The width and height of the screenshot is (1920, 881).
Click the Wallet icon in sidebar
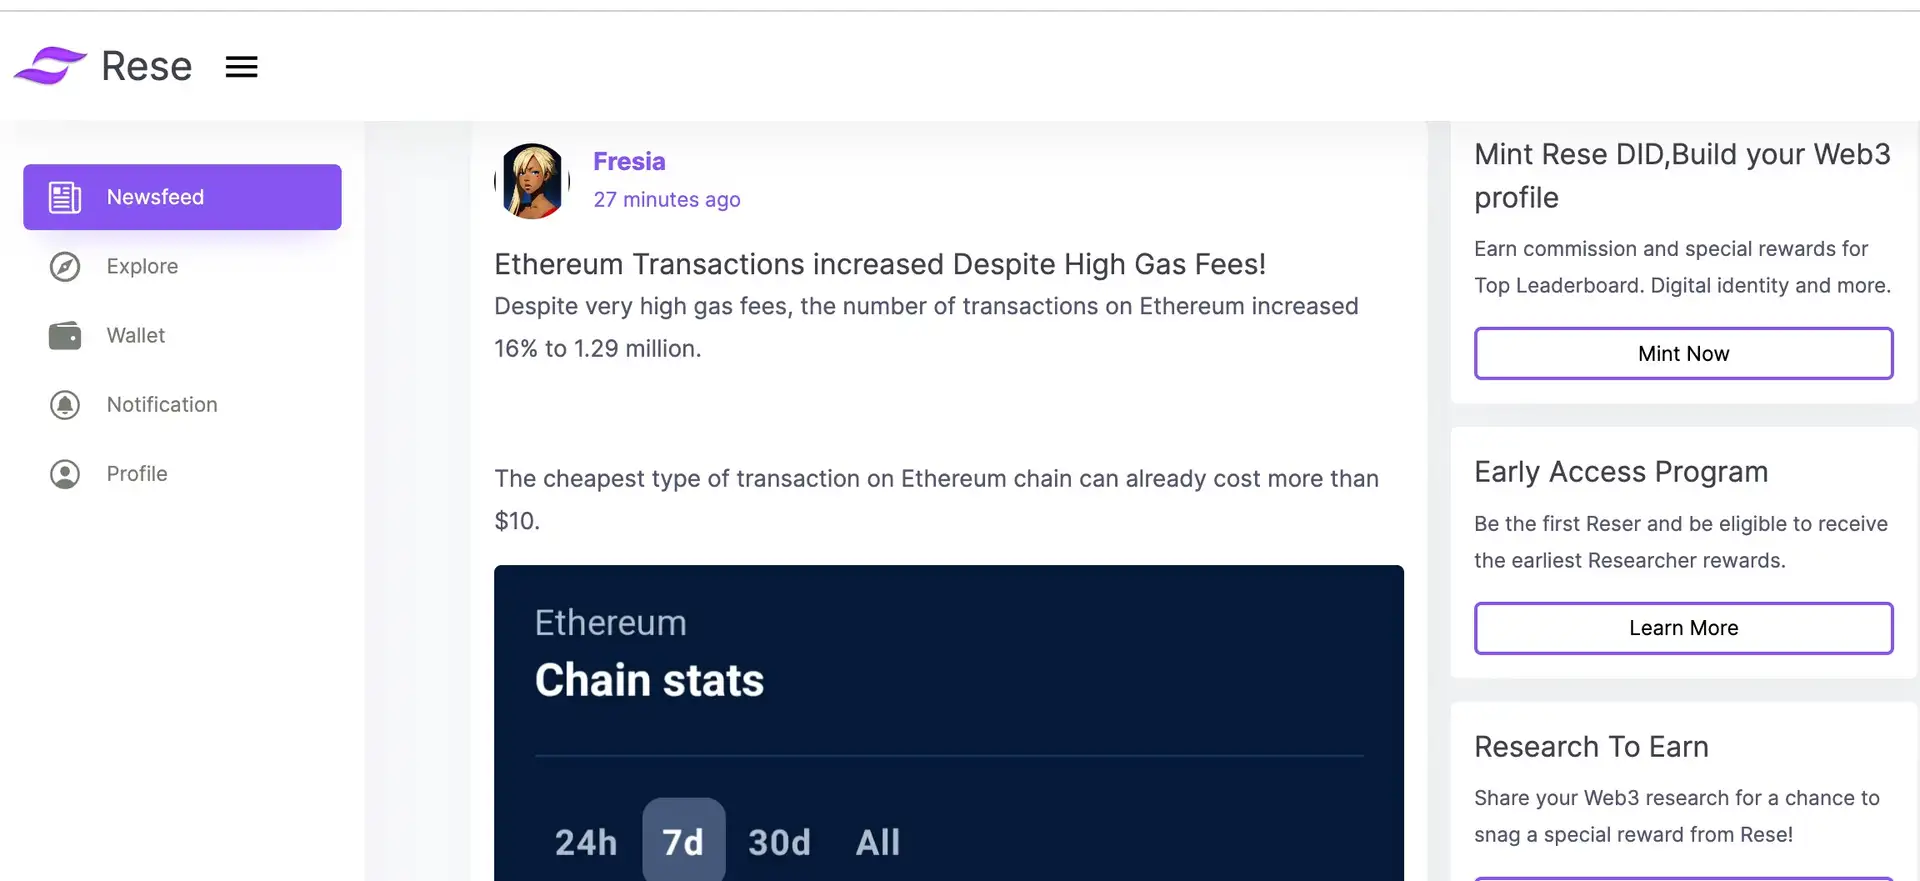[x=65, y=336]
